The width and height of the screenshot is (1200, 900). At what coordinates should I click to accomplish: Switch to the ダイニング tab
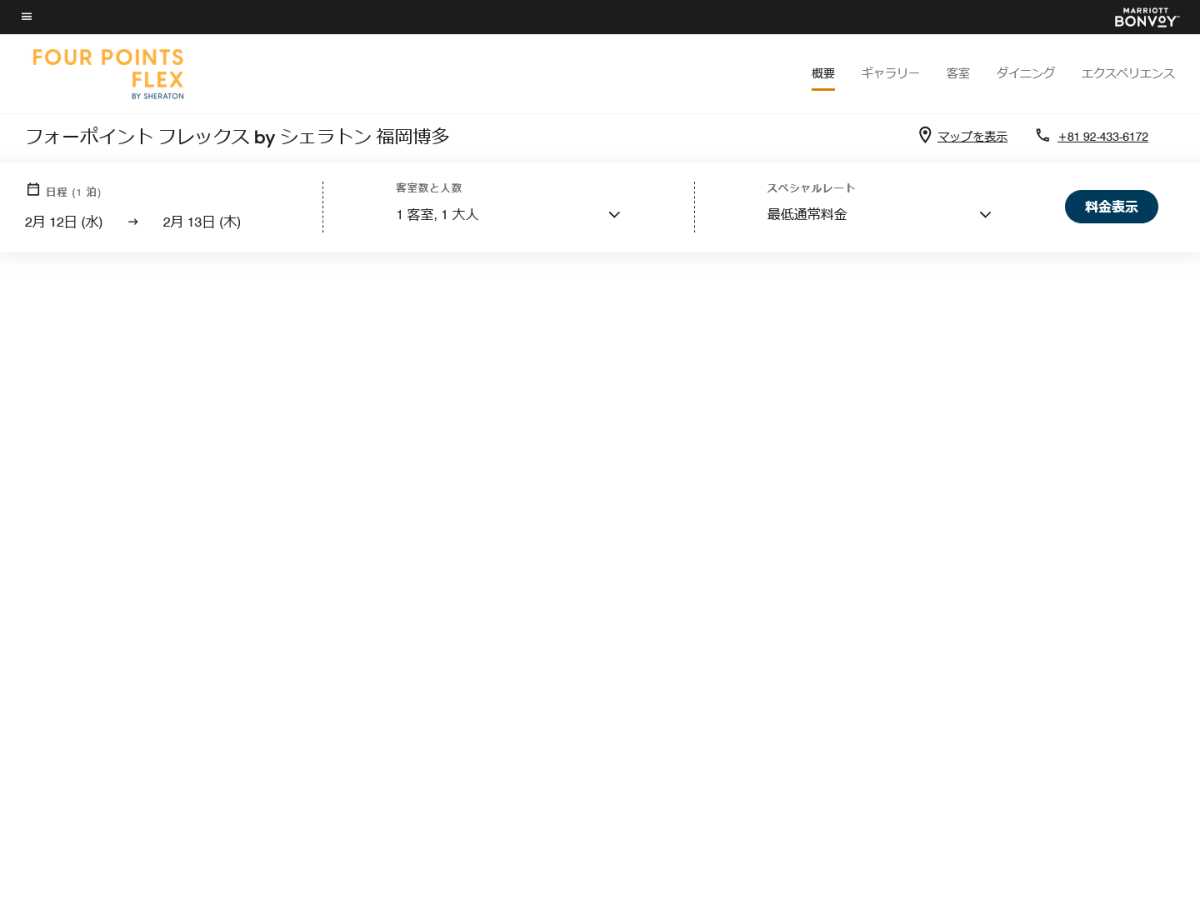(x=1025, y=73)
